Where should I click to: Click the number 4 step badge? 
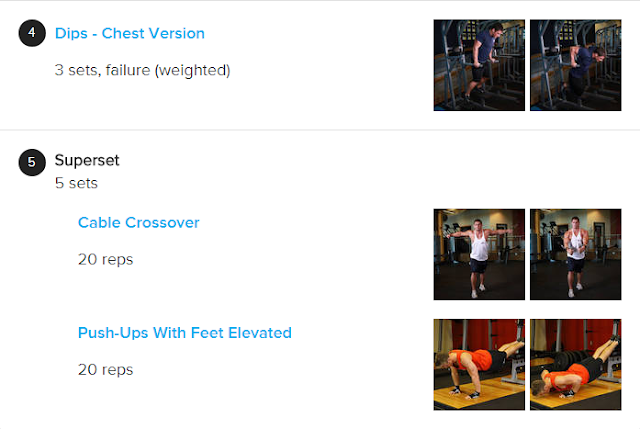[31, 33]
